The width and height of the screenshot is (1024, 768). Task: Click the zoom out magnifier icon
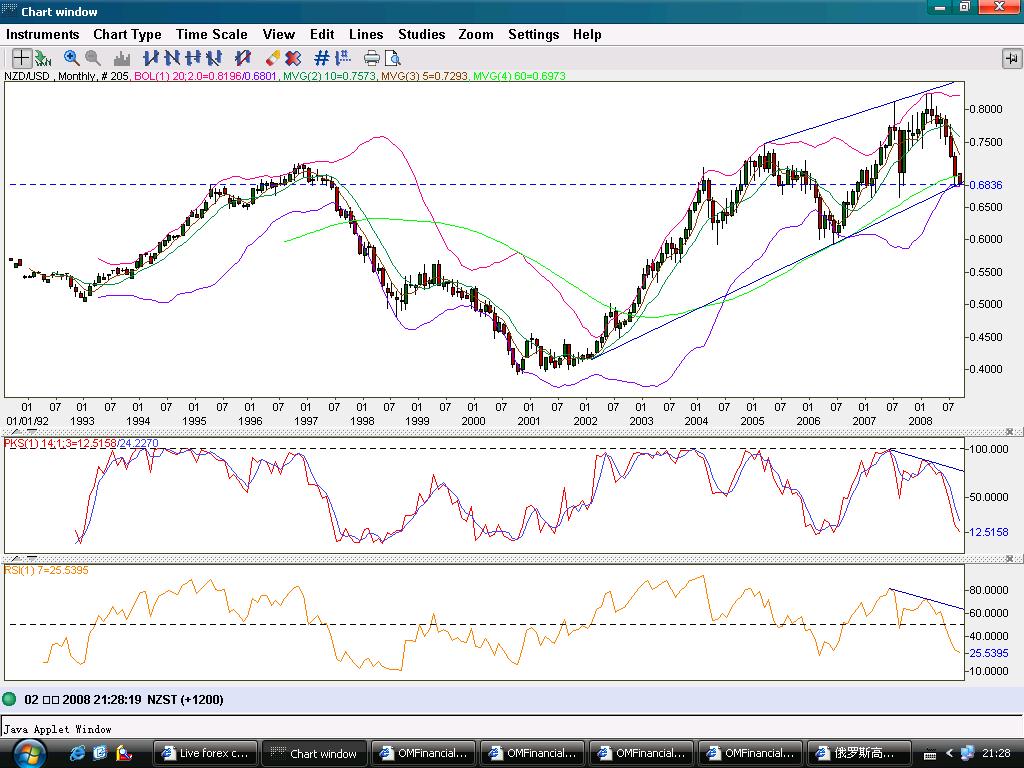93,58
